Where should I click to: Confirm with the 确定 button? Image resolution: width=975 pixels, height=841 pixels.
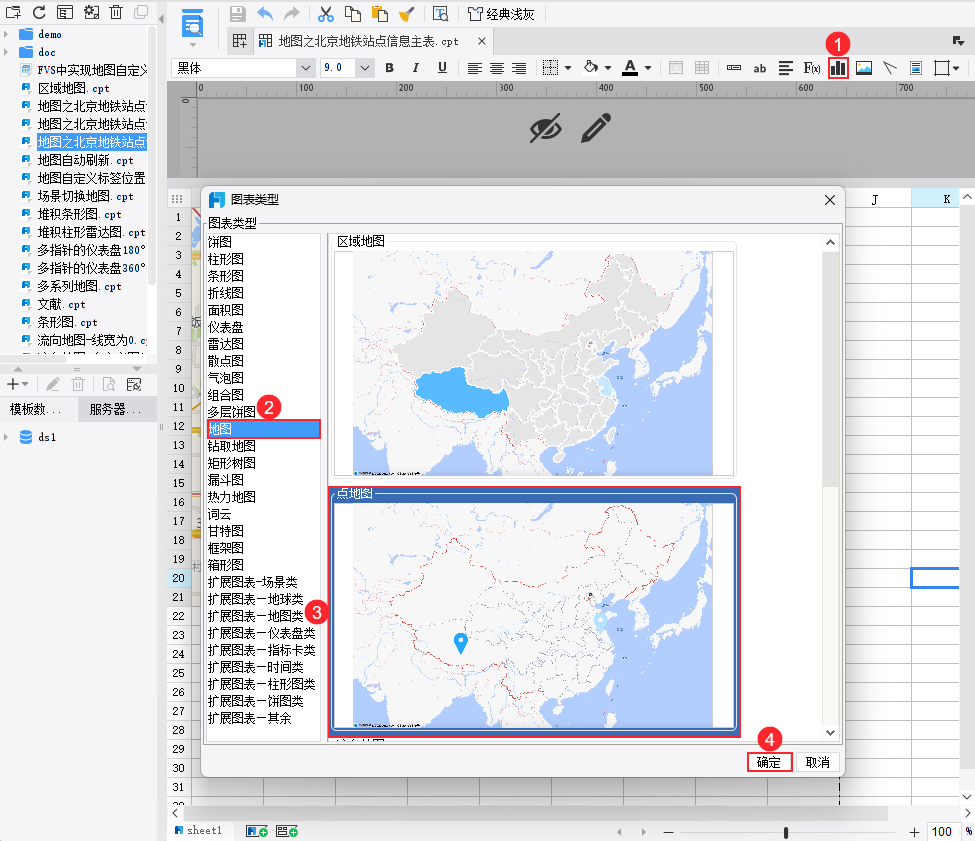[769, 762]
